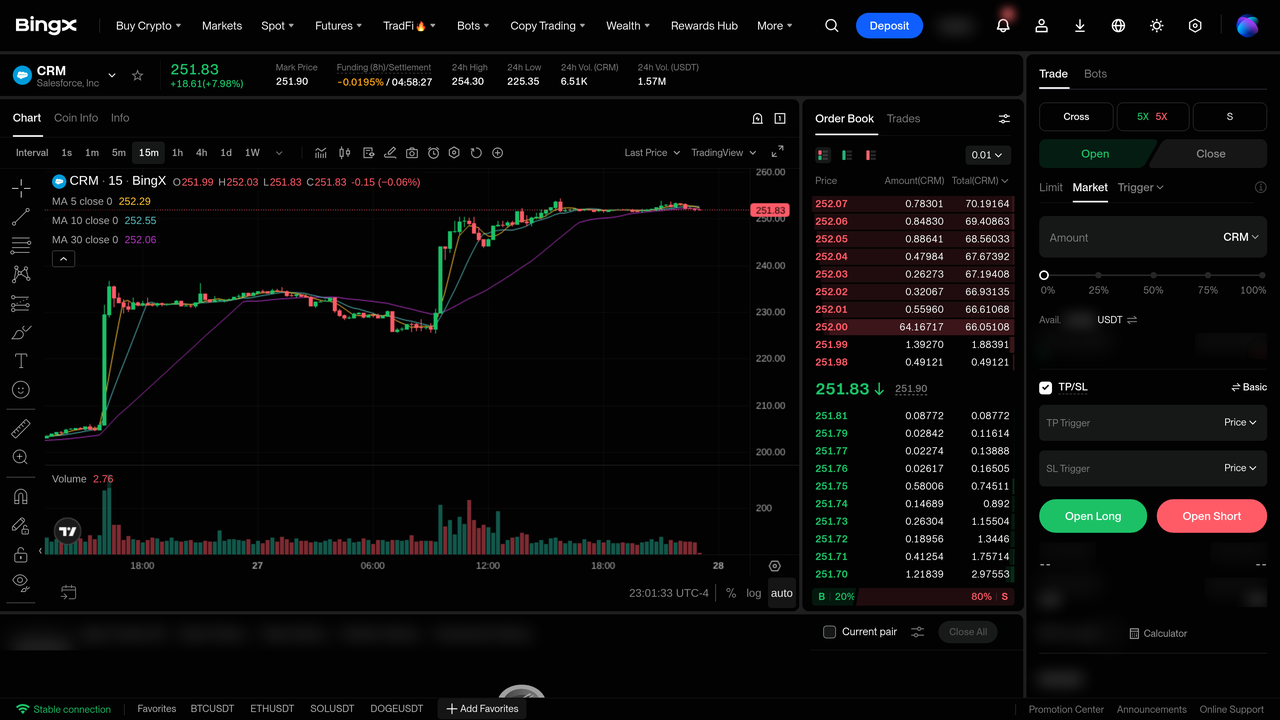Image resolution: width=1280 pixels, height=720 pixels.
Task: Open the chart screenshot camera icon
Action: click(x=412, y=153)
